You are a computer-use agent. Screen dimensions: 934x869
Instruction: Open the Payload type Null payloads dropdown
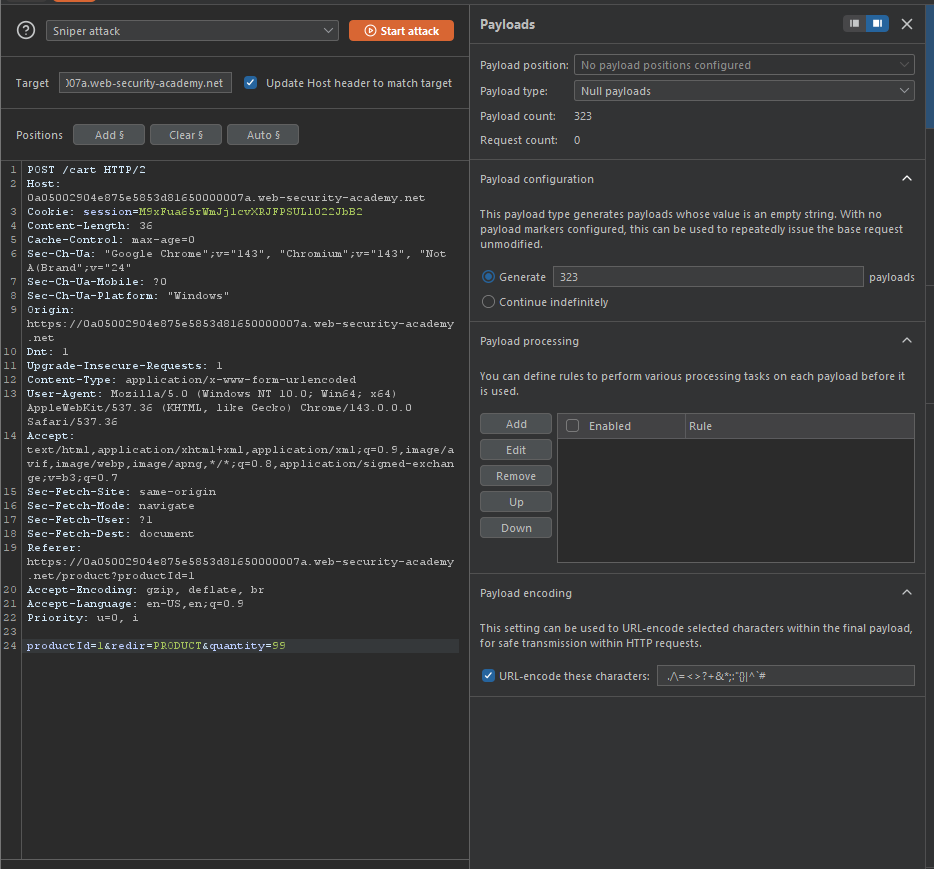click(744, 91)
